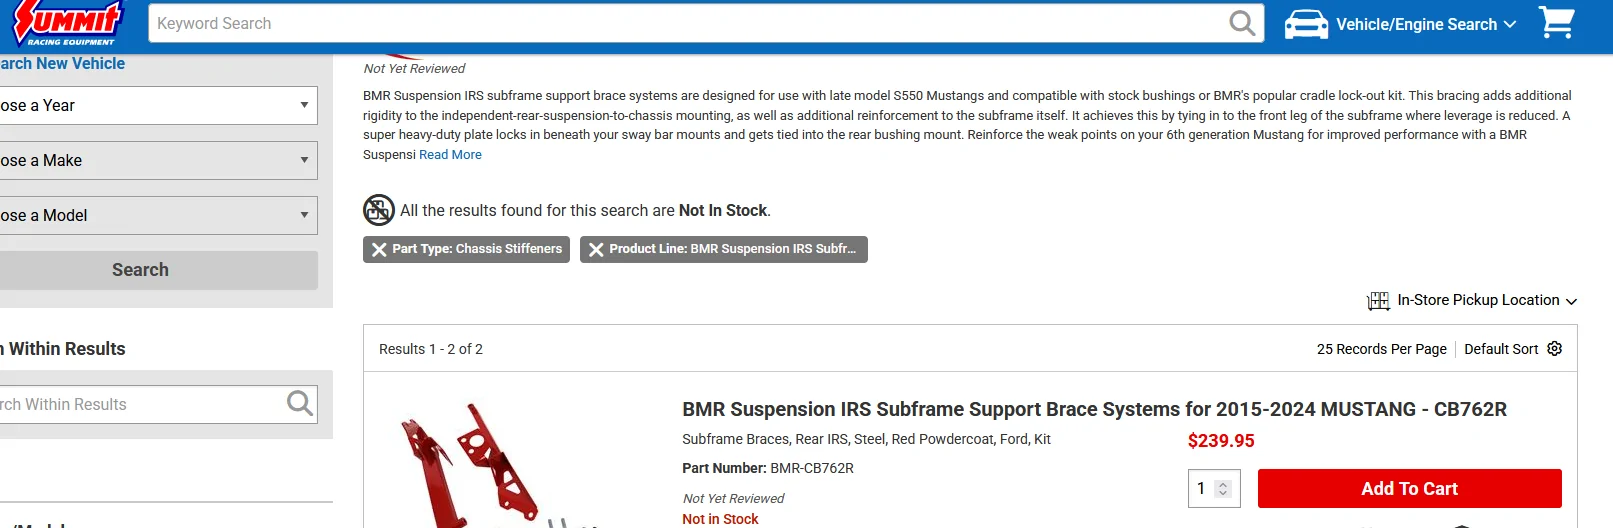
Task: Open the Choose a Year dropdown
Action: [x=158, y=105]
